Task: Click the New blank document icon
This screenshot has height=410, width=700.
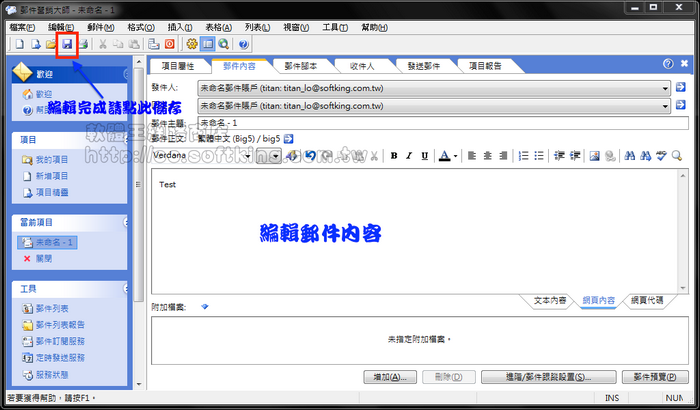Action: [x=21, y=45]
